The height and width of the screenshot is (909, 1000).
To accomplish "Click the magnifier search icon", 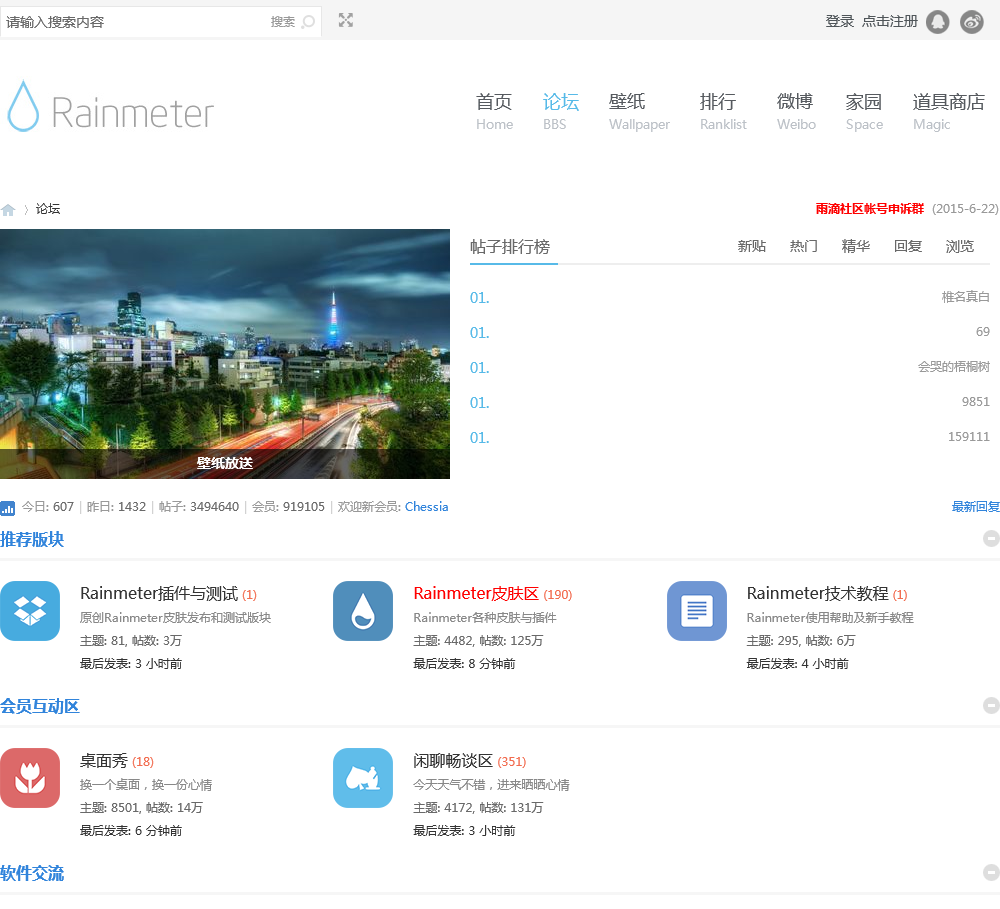I will (308, 22).
